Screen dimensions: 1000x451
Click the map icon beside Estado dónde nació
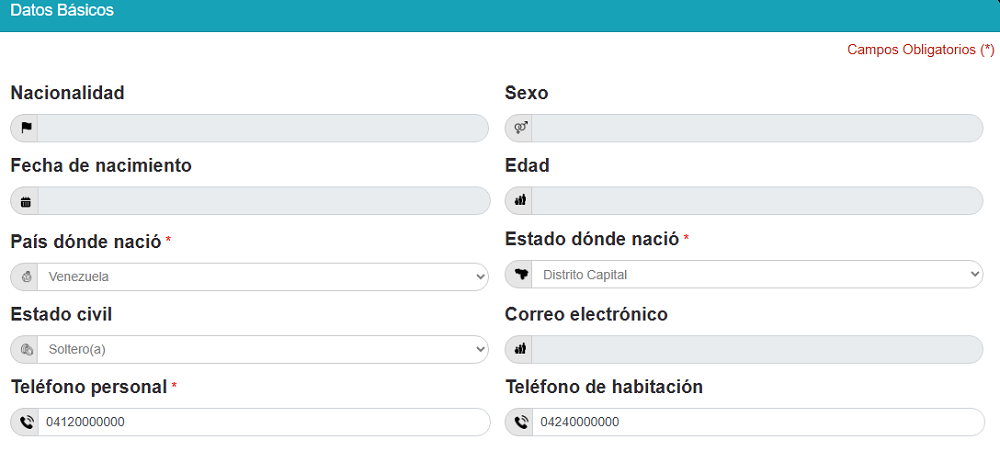(520, 274)
